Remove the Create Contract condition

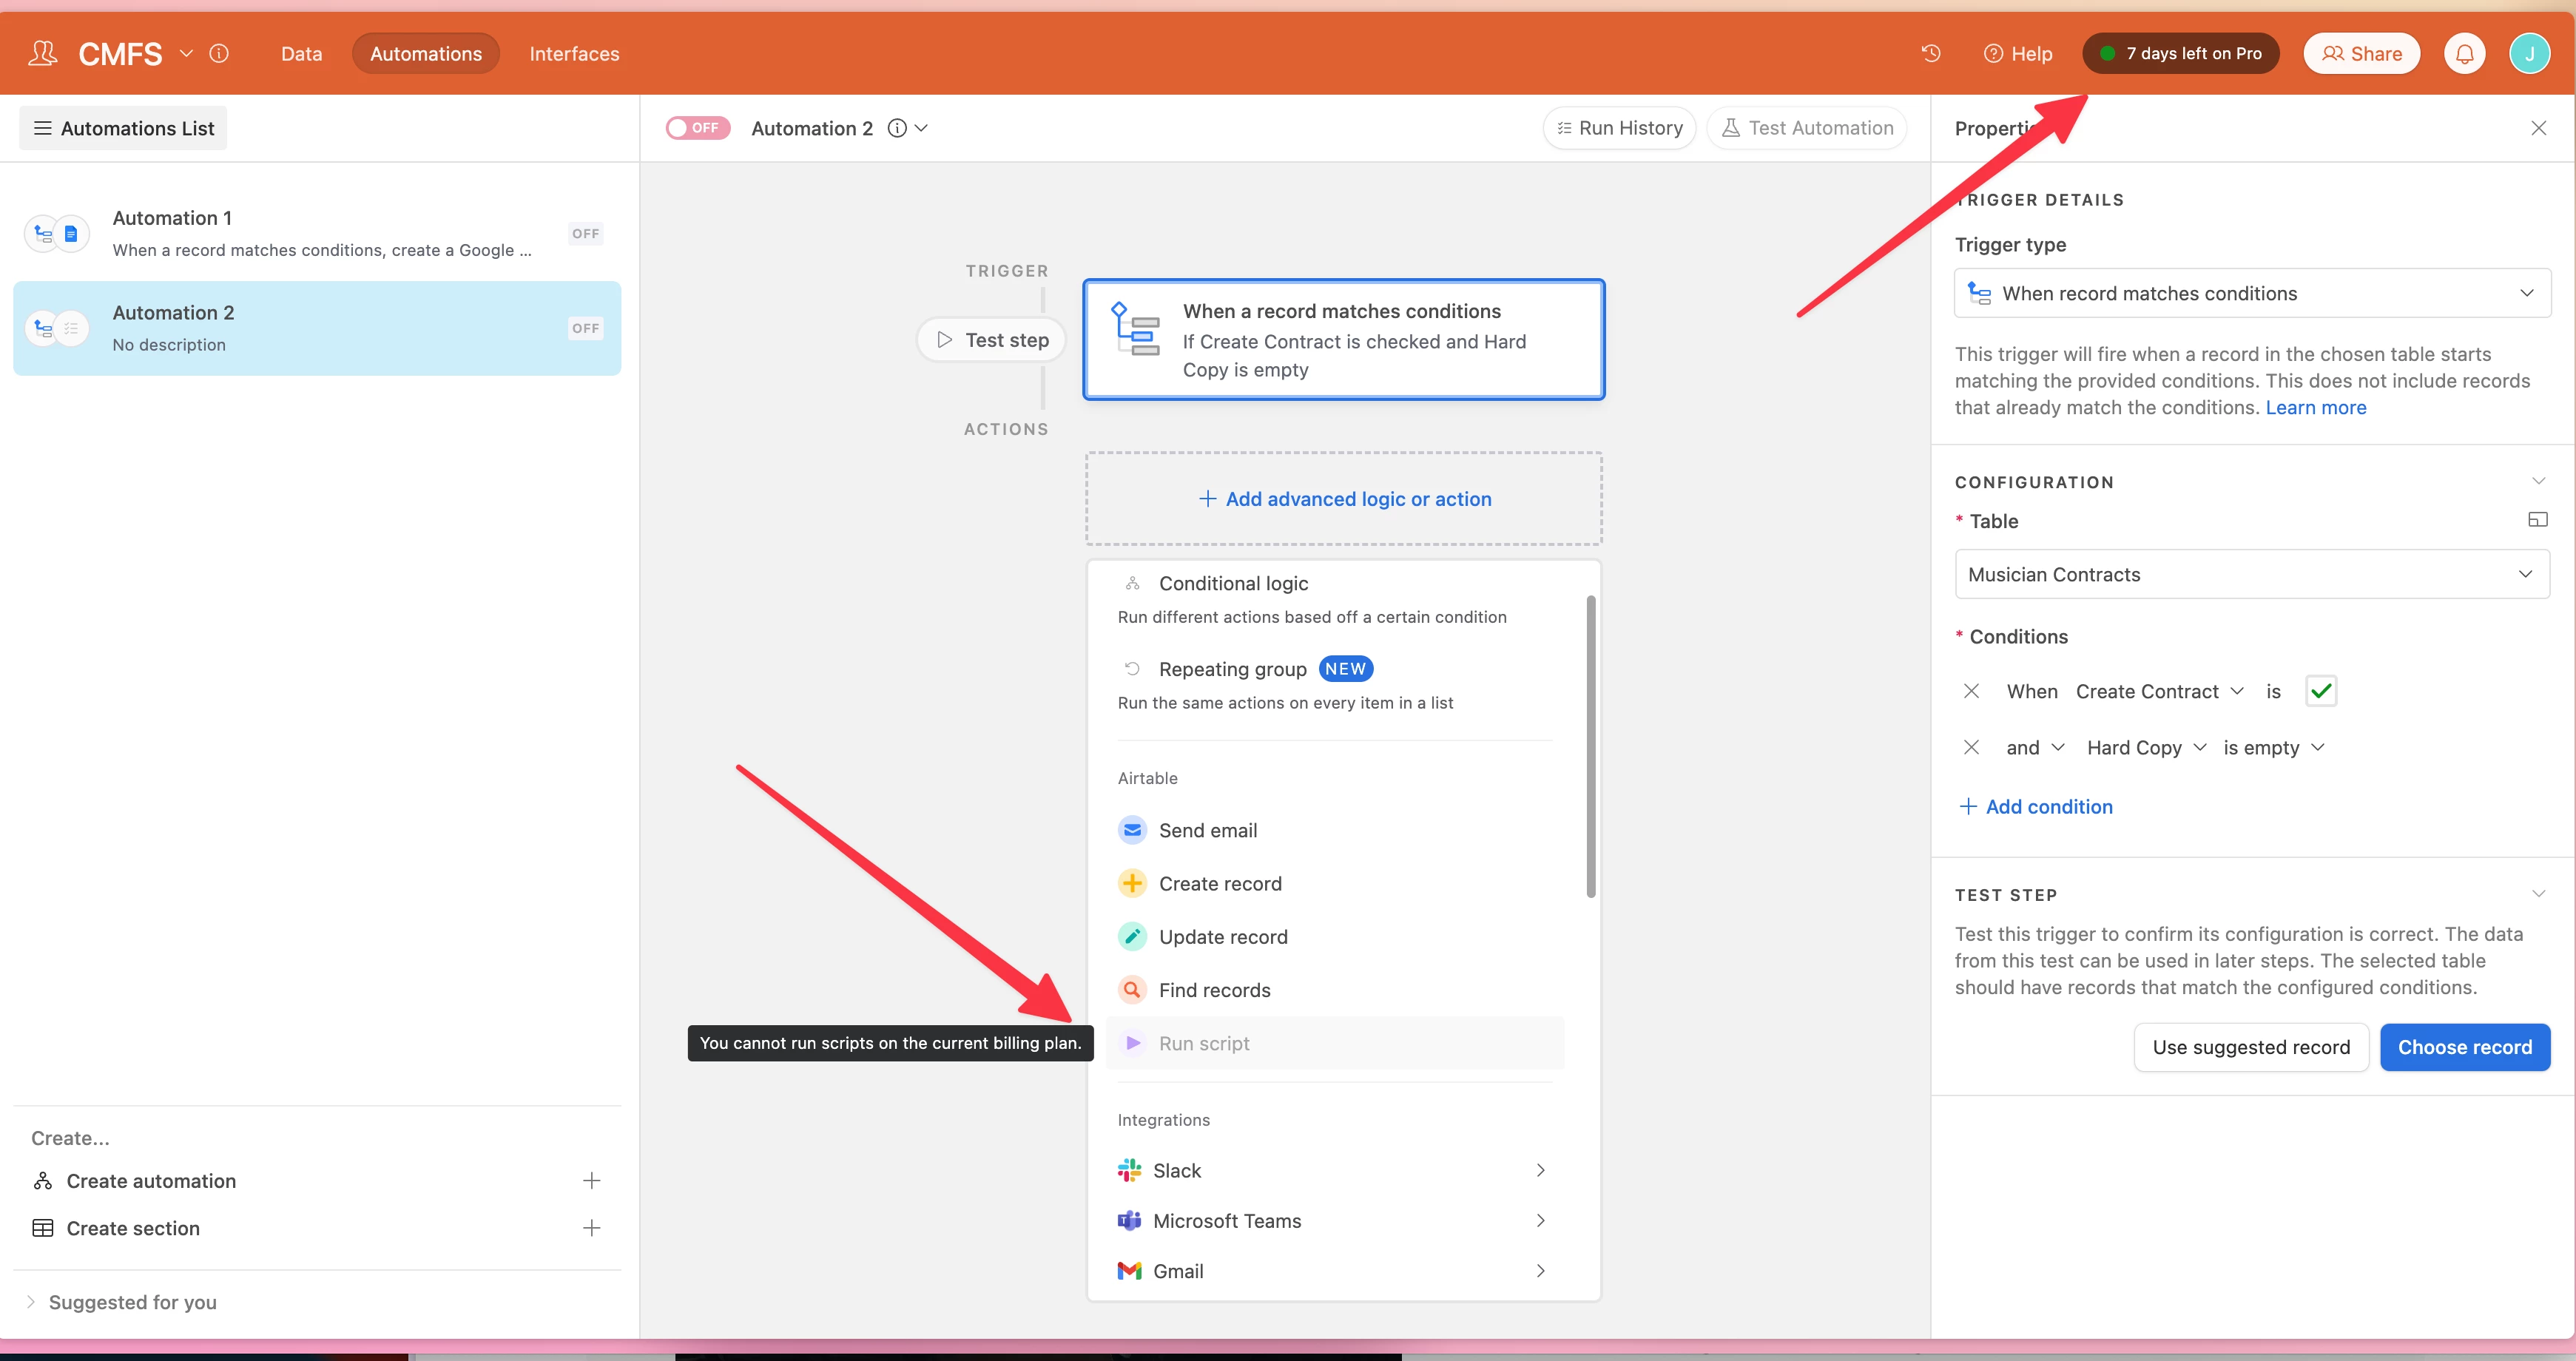pyautogui.click(x=1971, y=691)
